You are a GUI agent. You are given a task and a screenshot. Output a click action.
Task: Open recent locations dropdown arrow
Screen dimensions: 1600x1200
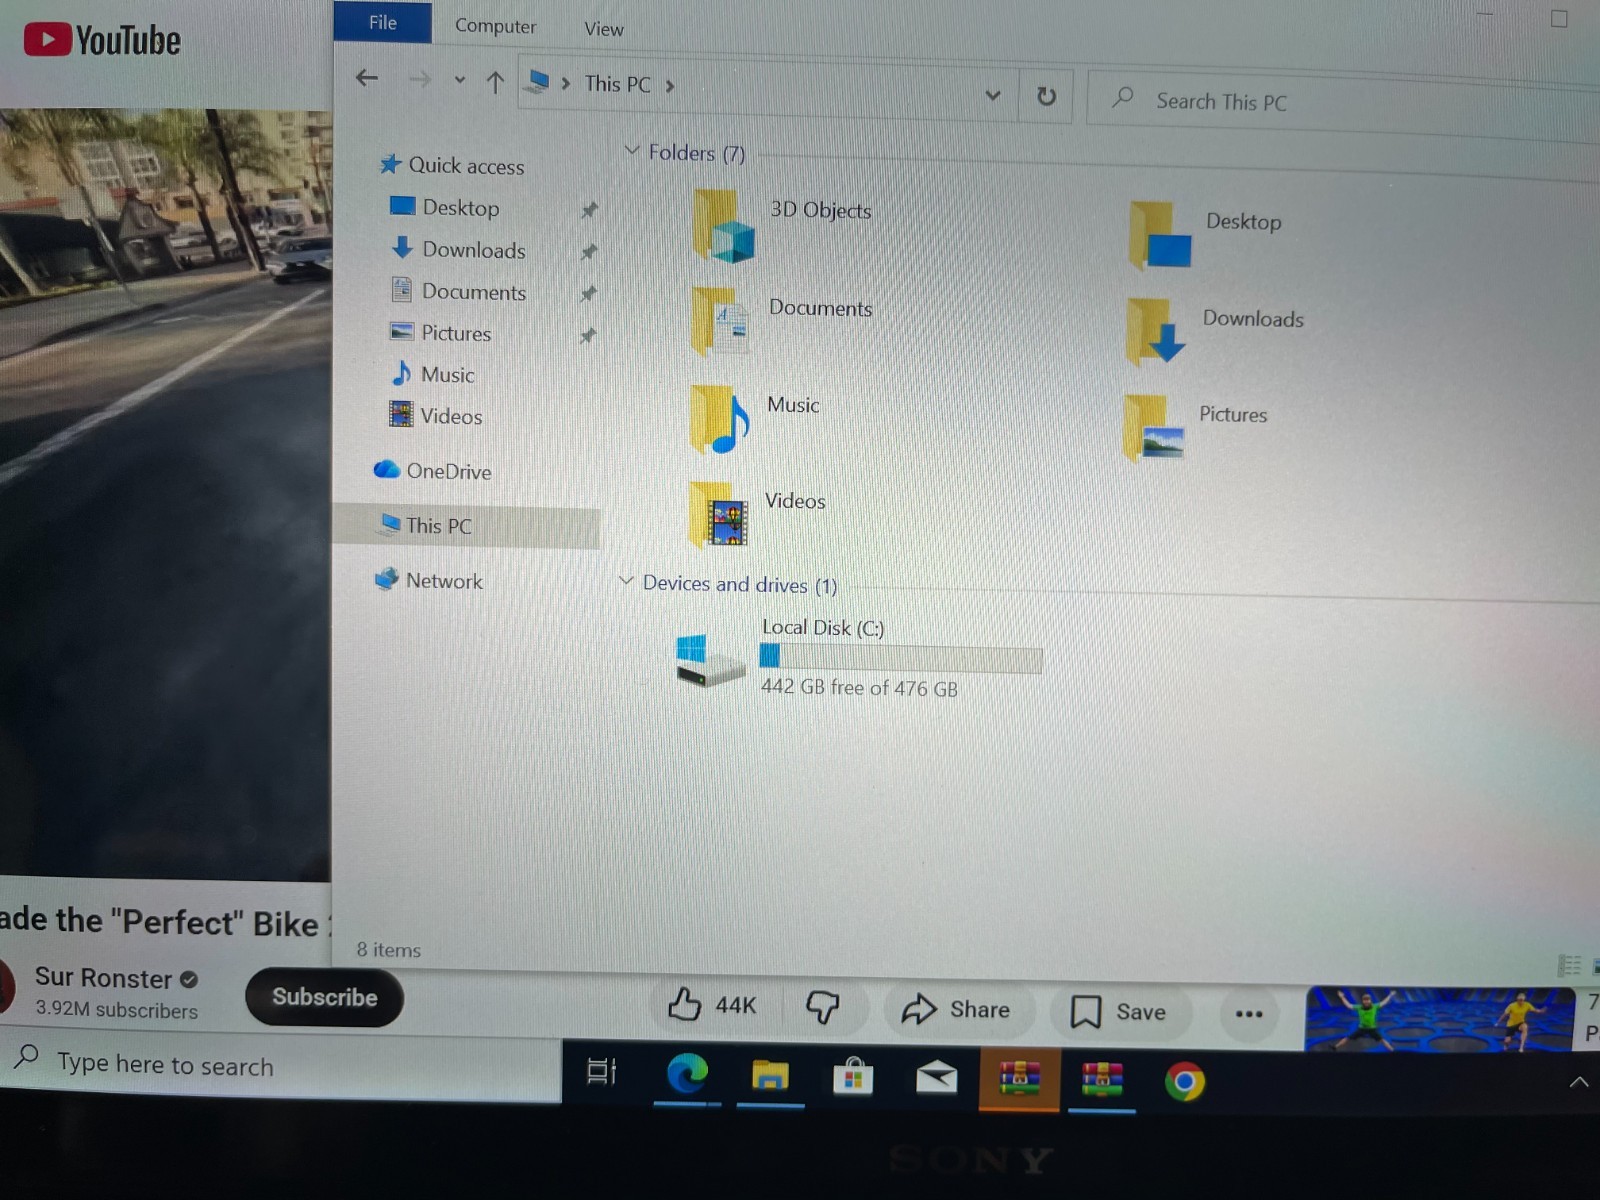tap(460, 80)
